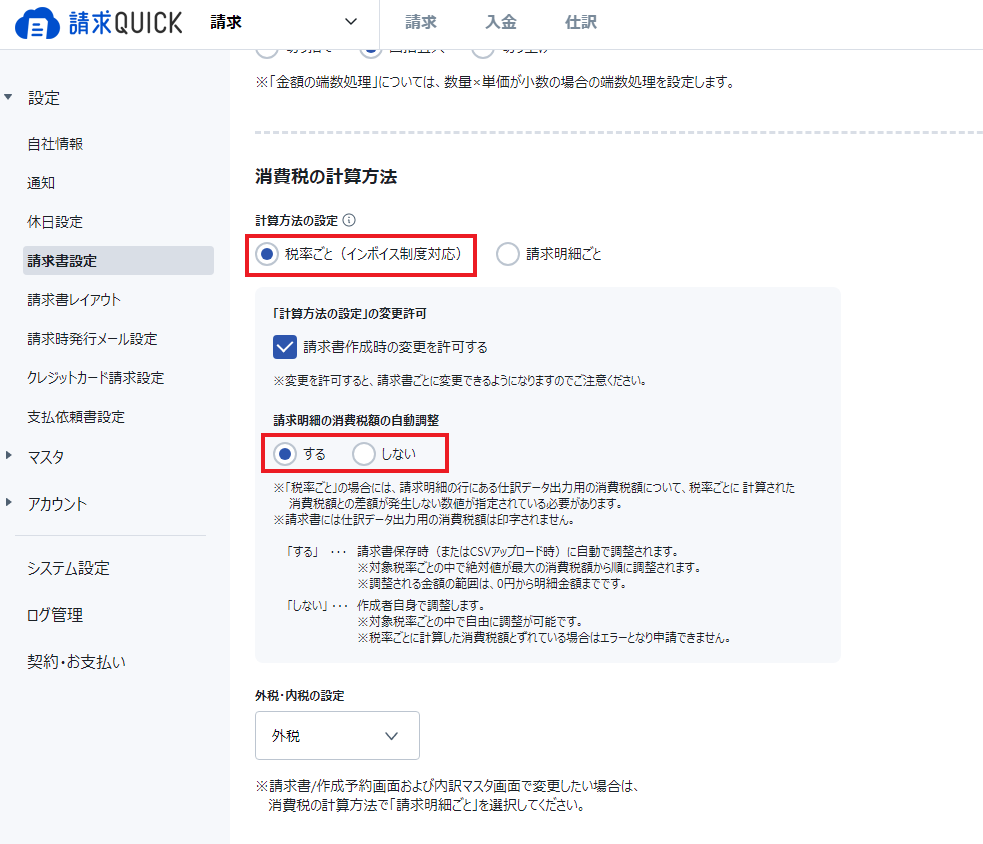
Task: Click the 「計算方法の設定」の変更許可 label
Action: [350, 314]
